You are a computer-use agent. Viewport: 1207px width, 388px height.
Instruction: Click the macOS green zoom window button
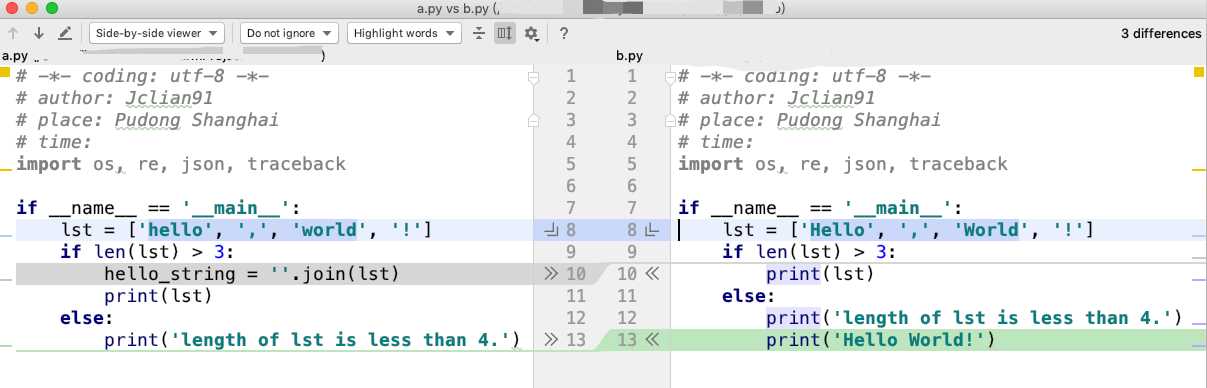pyautogui.click(x=52, y=8)
